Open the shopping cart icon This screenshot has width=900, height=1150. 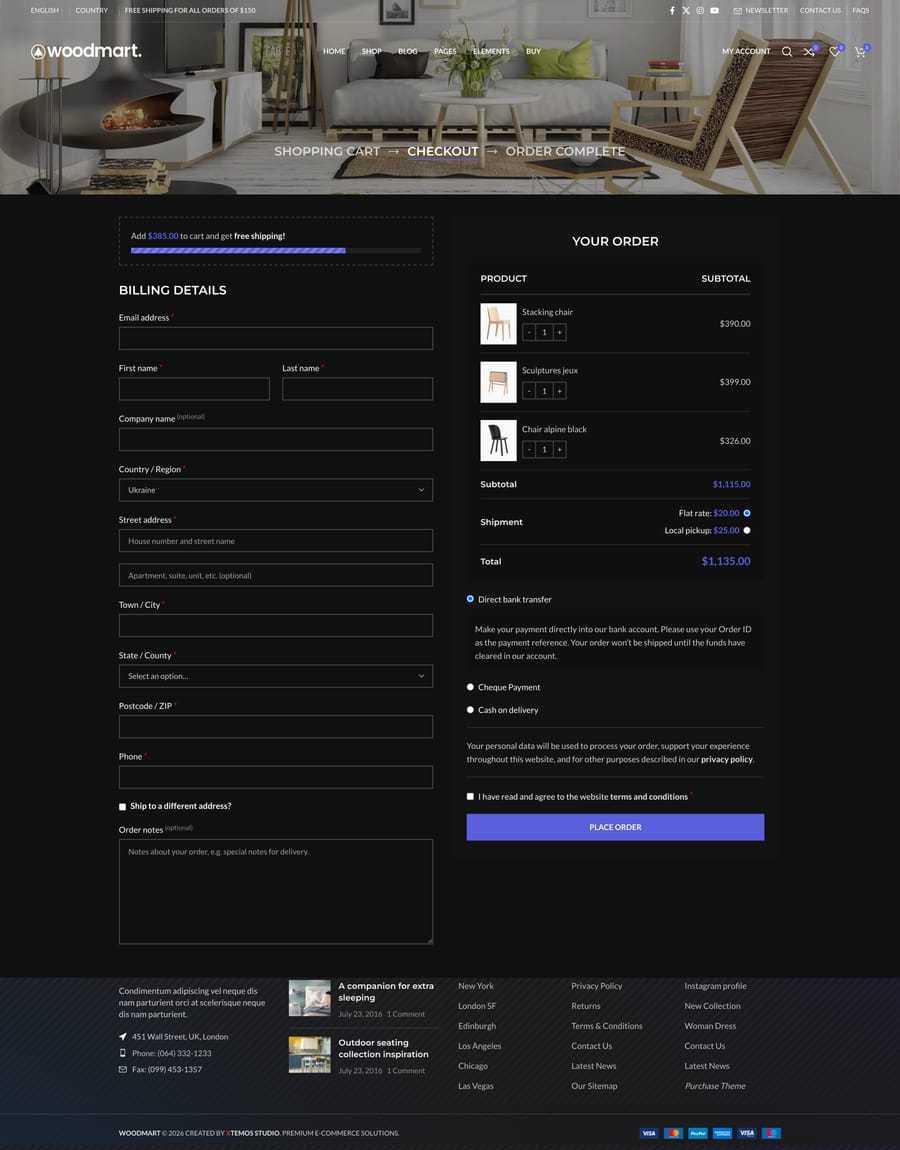coord(860,51)
